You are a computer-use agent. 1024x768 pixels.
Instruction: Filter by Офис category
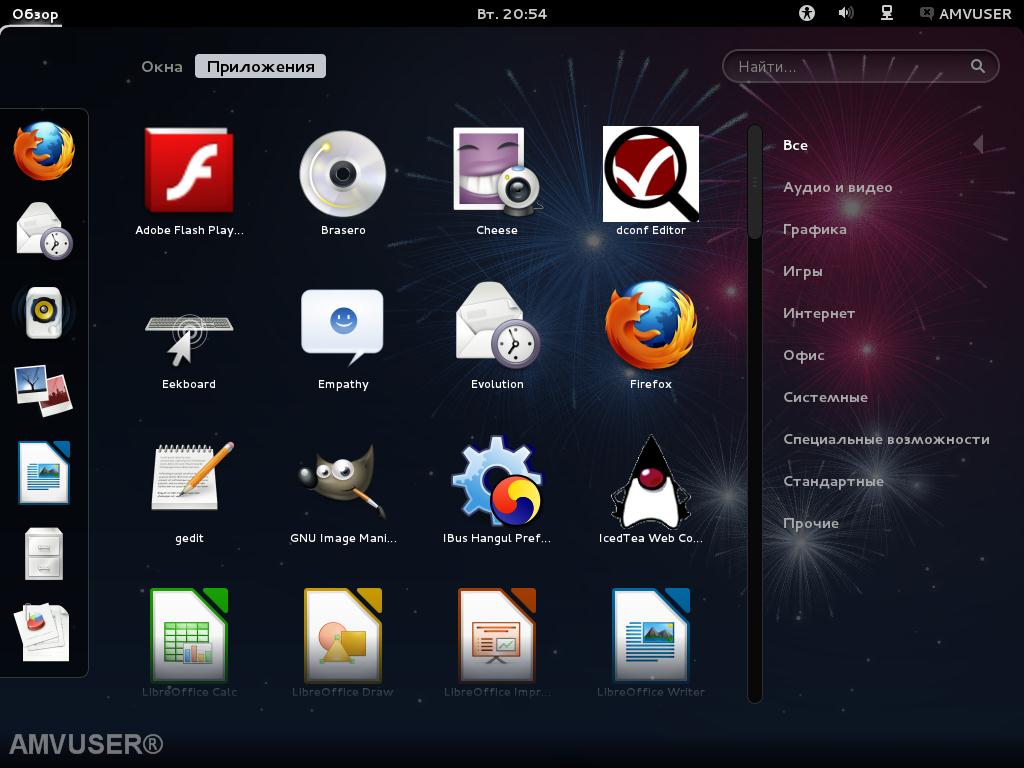pos(804,355)
